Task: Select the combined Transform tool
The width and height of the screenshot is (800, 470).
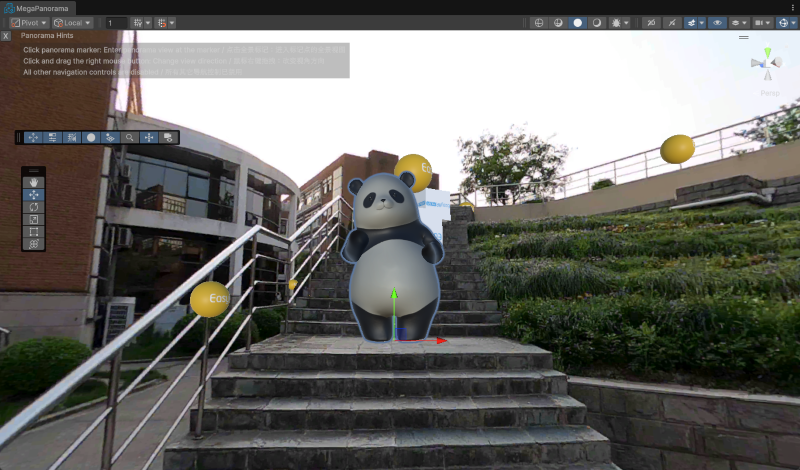Action: pos(34,244)
